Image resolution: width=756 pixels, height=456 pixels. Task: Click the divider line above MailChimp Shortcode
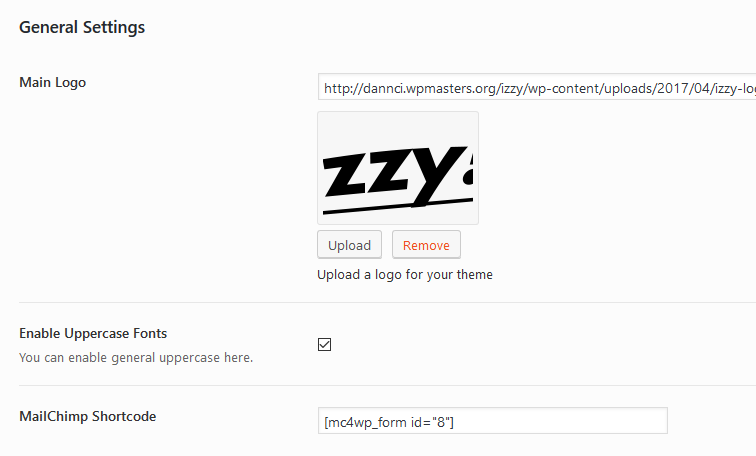[380, 386]
